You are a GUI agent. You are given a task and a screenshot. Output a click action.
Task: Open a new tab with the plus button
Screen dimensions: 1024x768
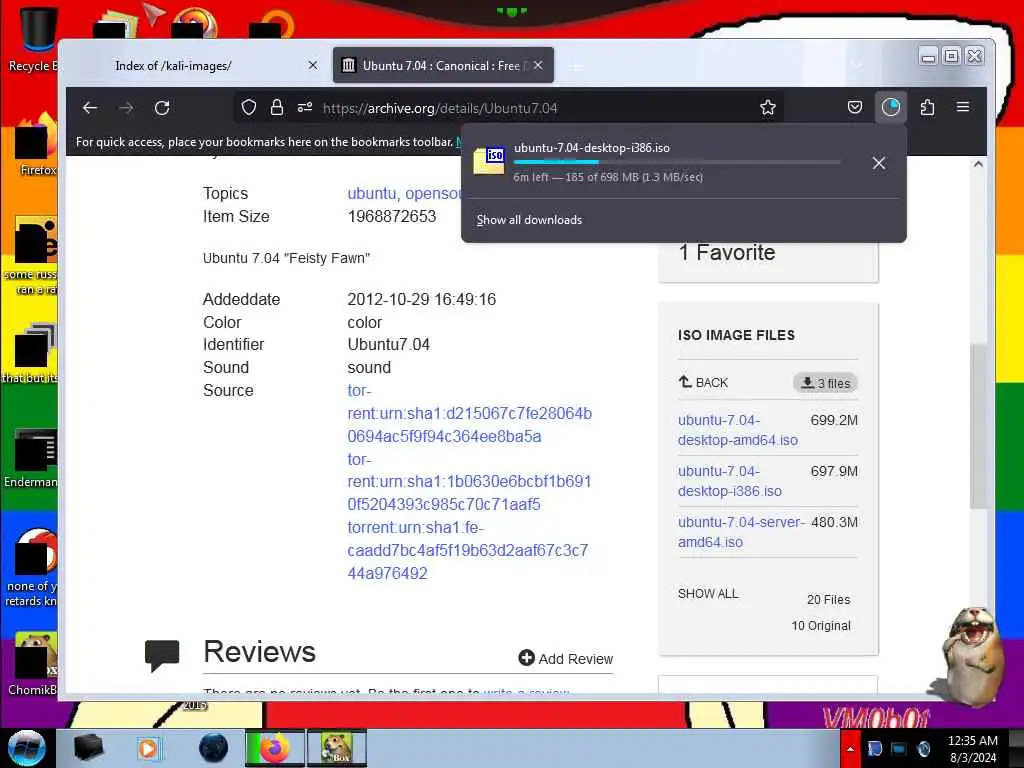point(575,67)
